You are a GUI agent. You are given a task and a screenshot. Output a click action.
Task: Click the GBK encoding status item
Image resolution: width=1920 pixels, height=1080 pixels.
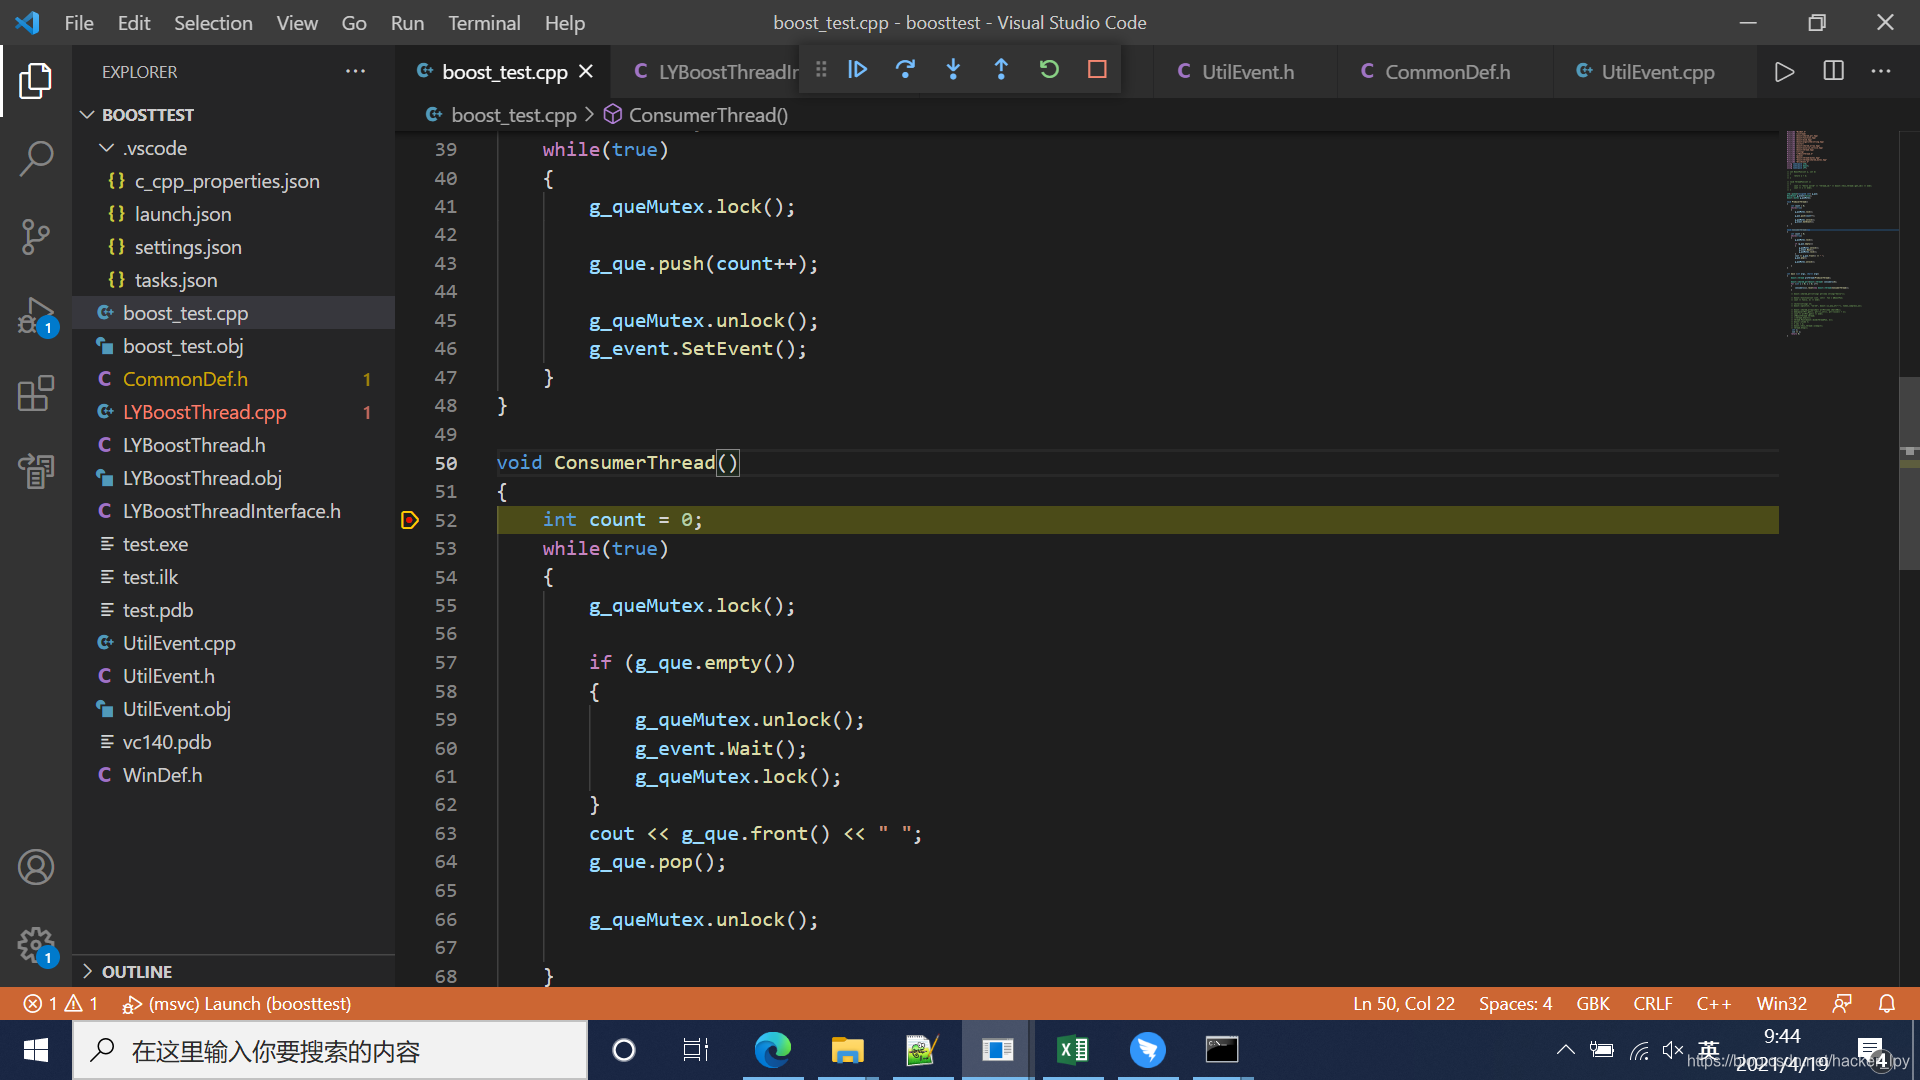(1592, 1003)
